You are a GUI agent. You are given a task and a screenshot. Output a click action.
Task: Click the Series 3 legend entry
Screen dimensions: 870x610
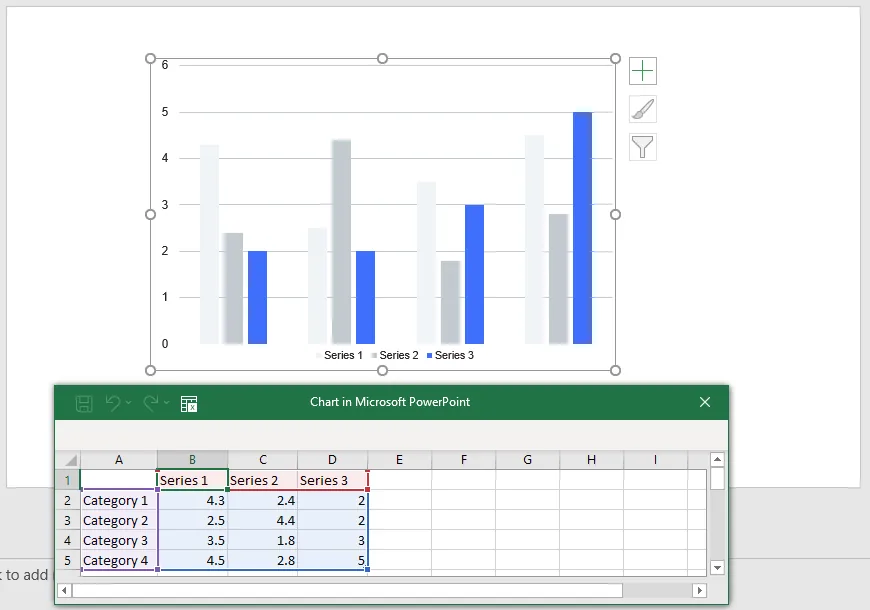[450, 355]
